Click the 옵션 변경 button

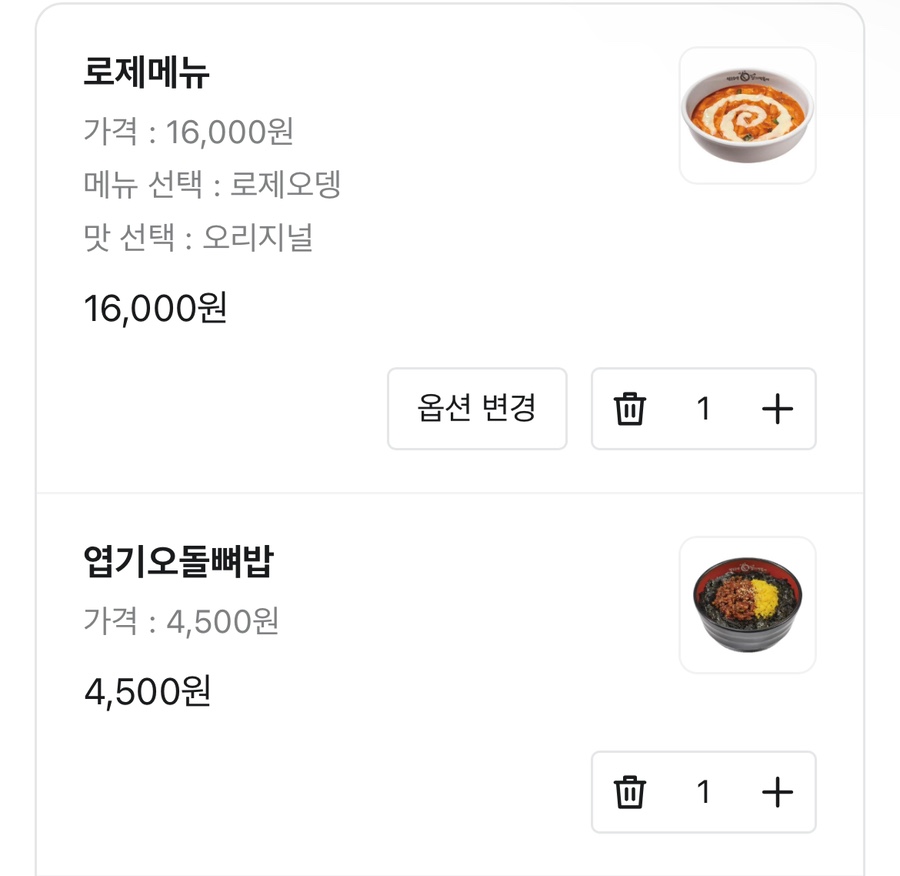click(477, 409)
